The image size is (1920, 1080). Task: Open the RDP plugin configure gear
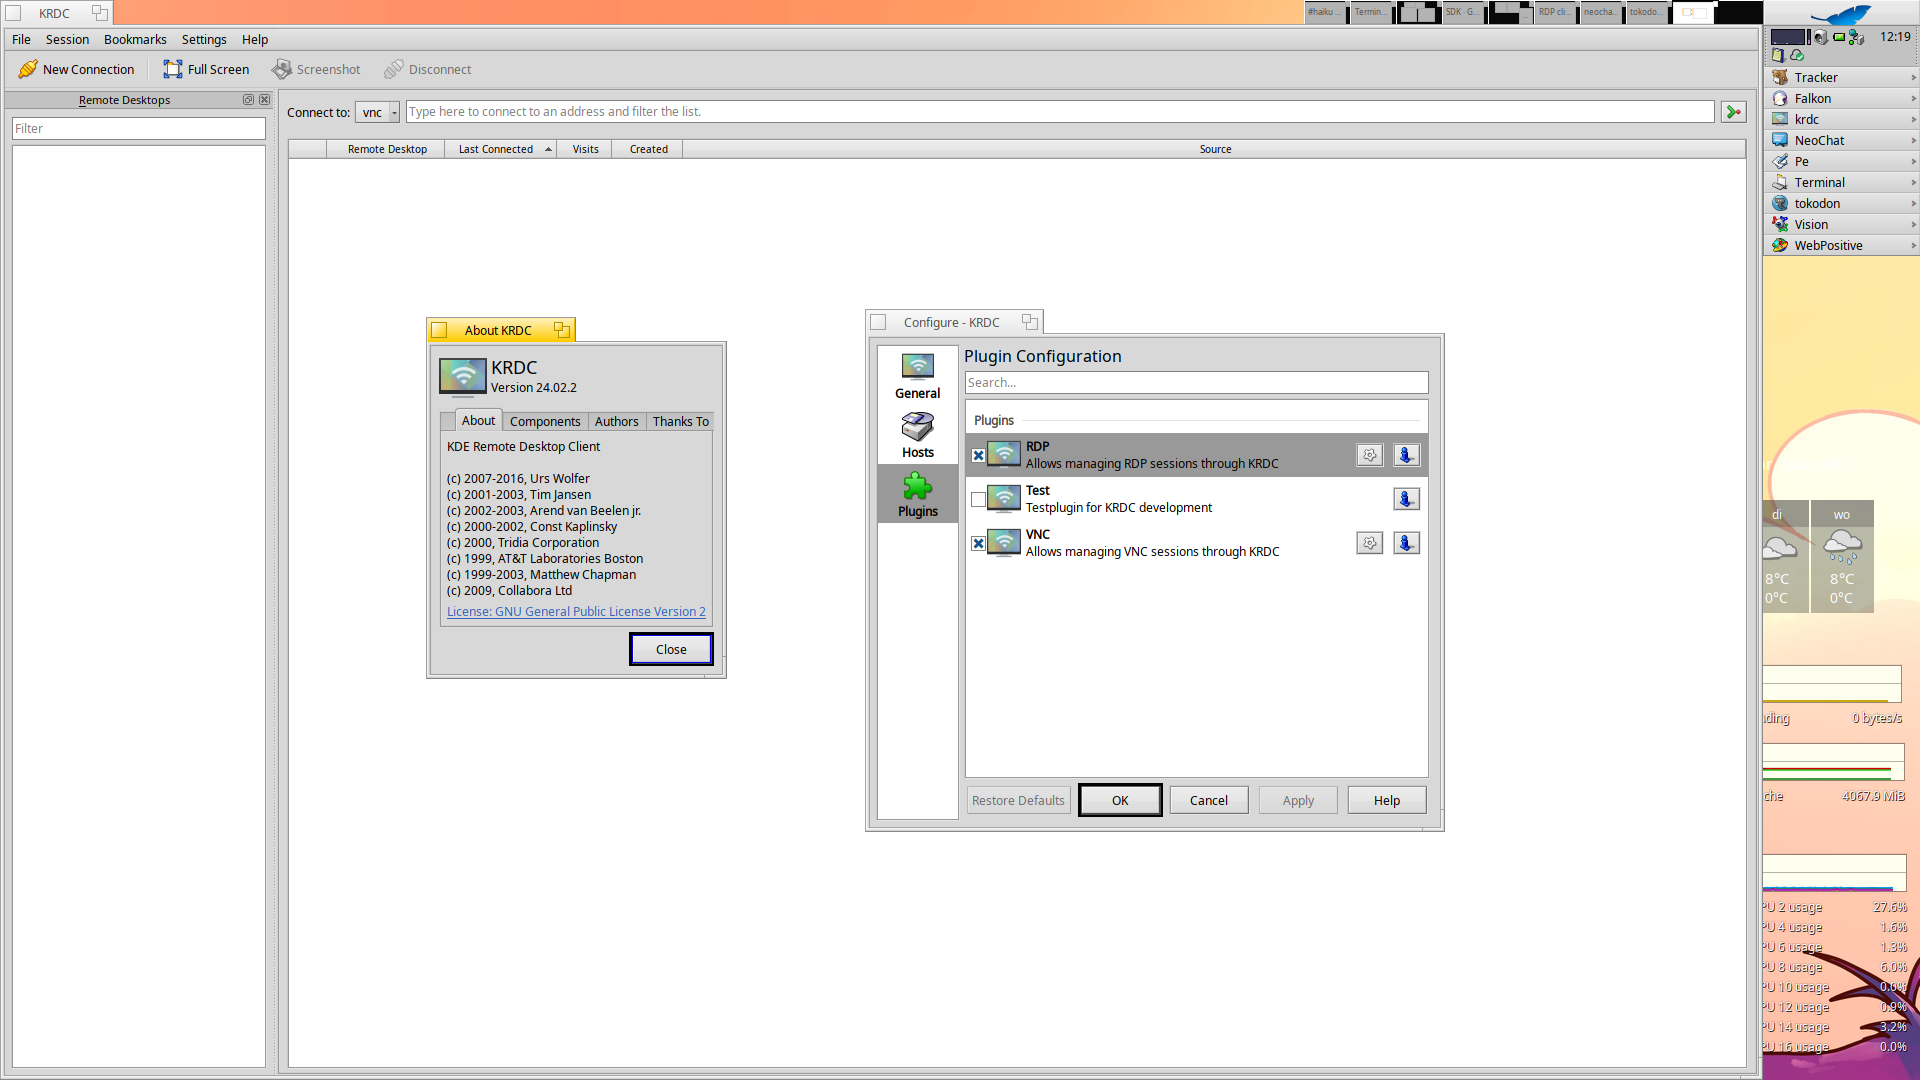1369,455
